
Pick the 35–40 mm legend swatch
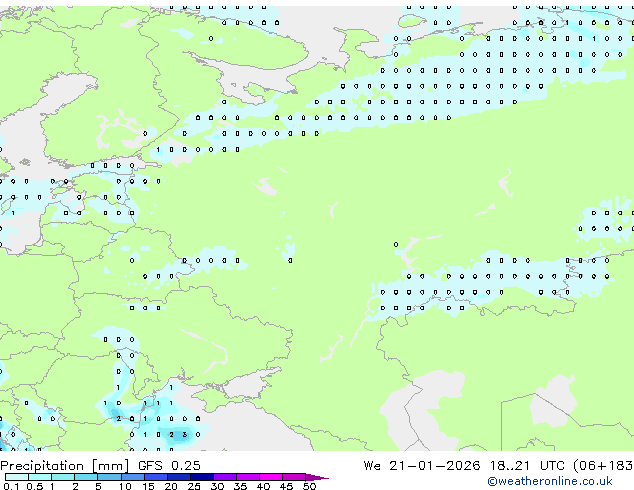pos(248,477)
